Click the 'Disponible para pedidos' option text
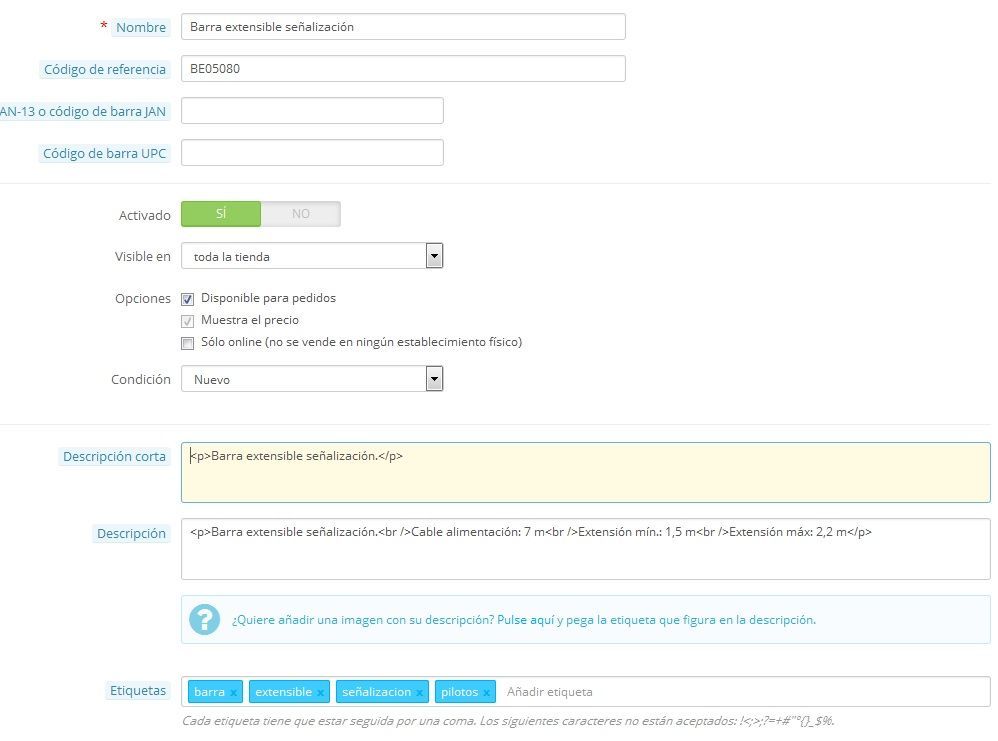This screenshot has width=998, height=741. tap(268, 298)
